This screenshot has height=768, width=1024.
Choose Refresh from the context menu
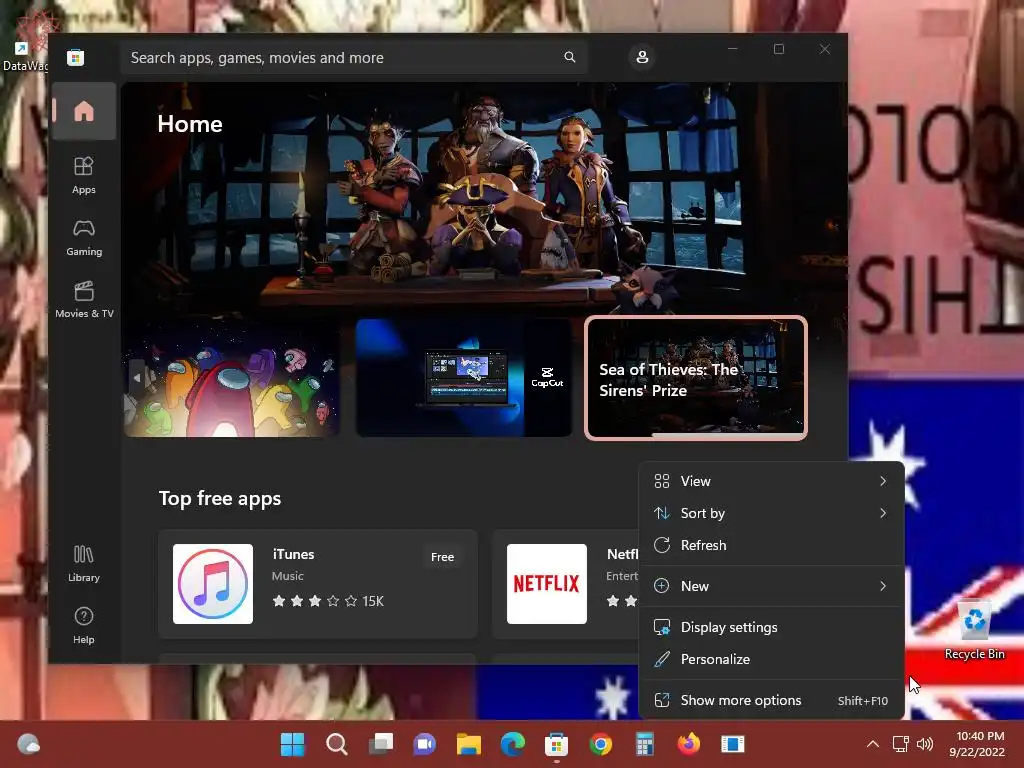[771, 545]
